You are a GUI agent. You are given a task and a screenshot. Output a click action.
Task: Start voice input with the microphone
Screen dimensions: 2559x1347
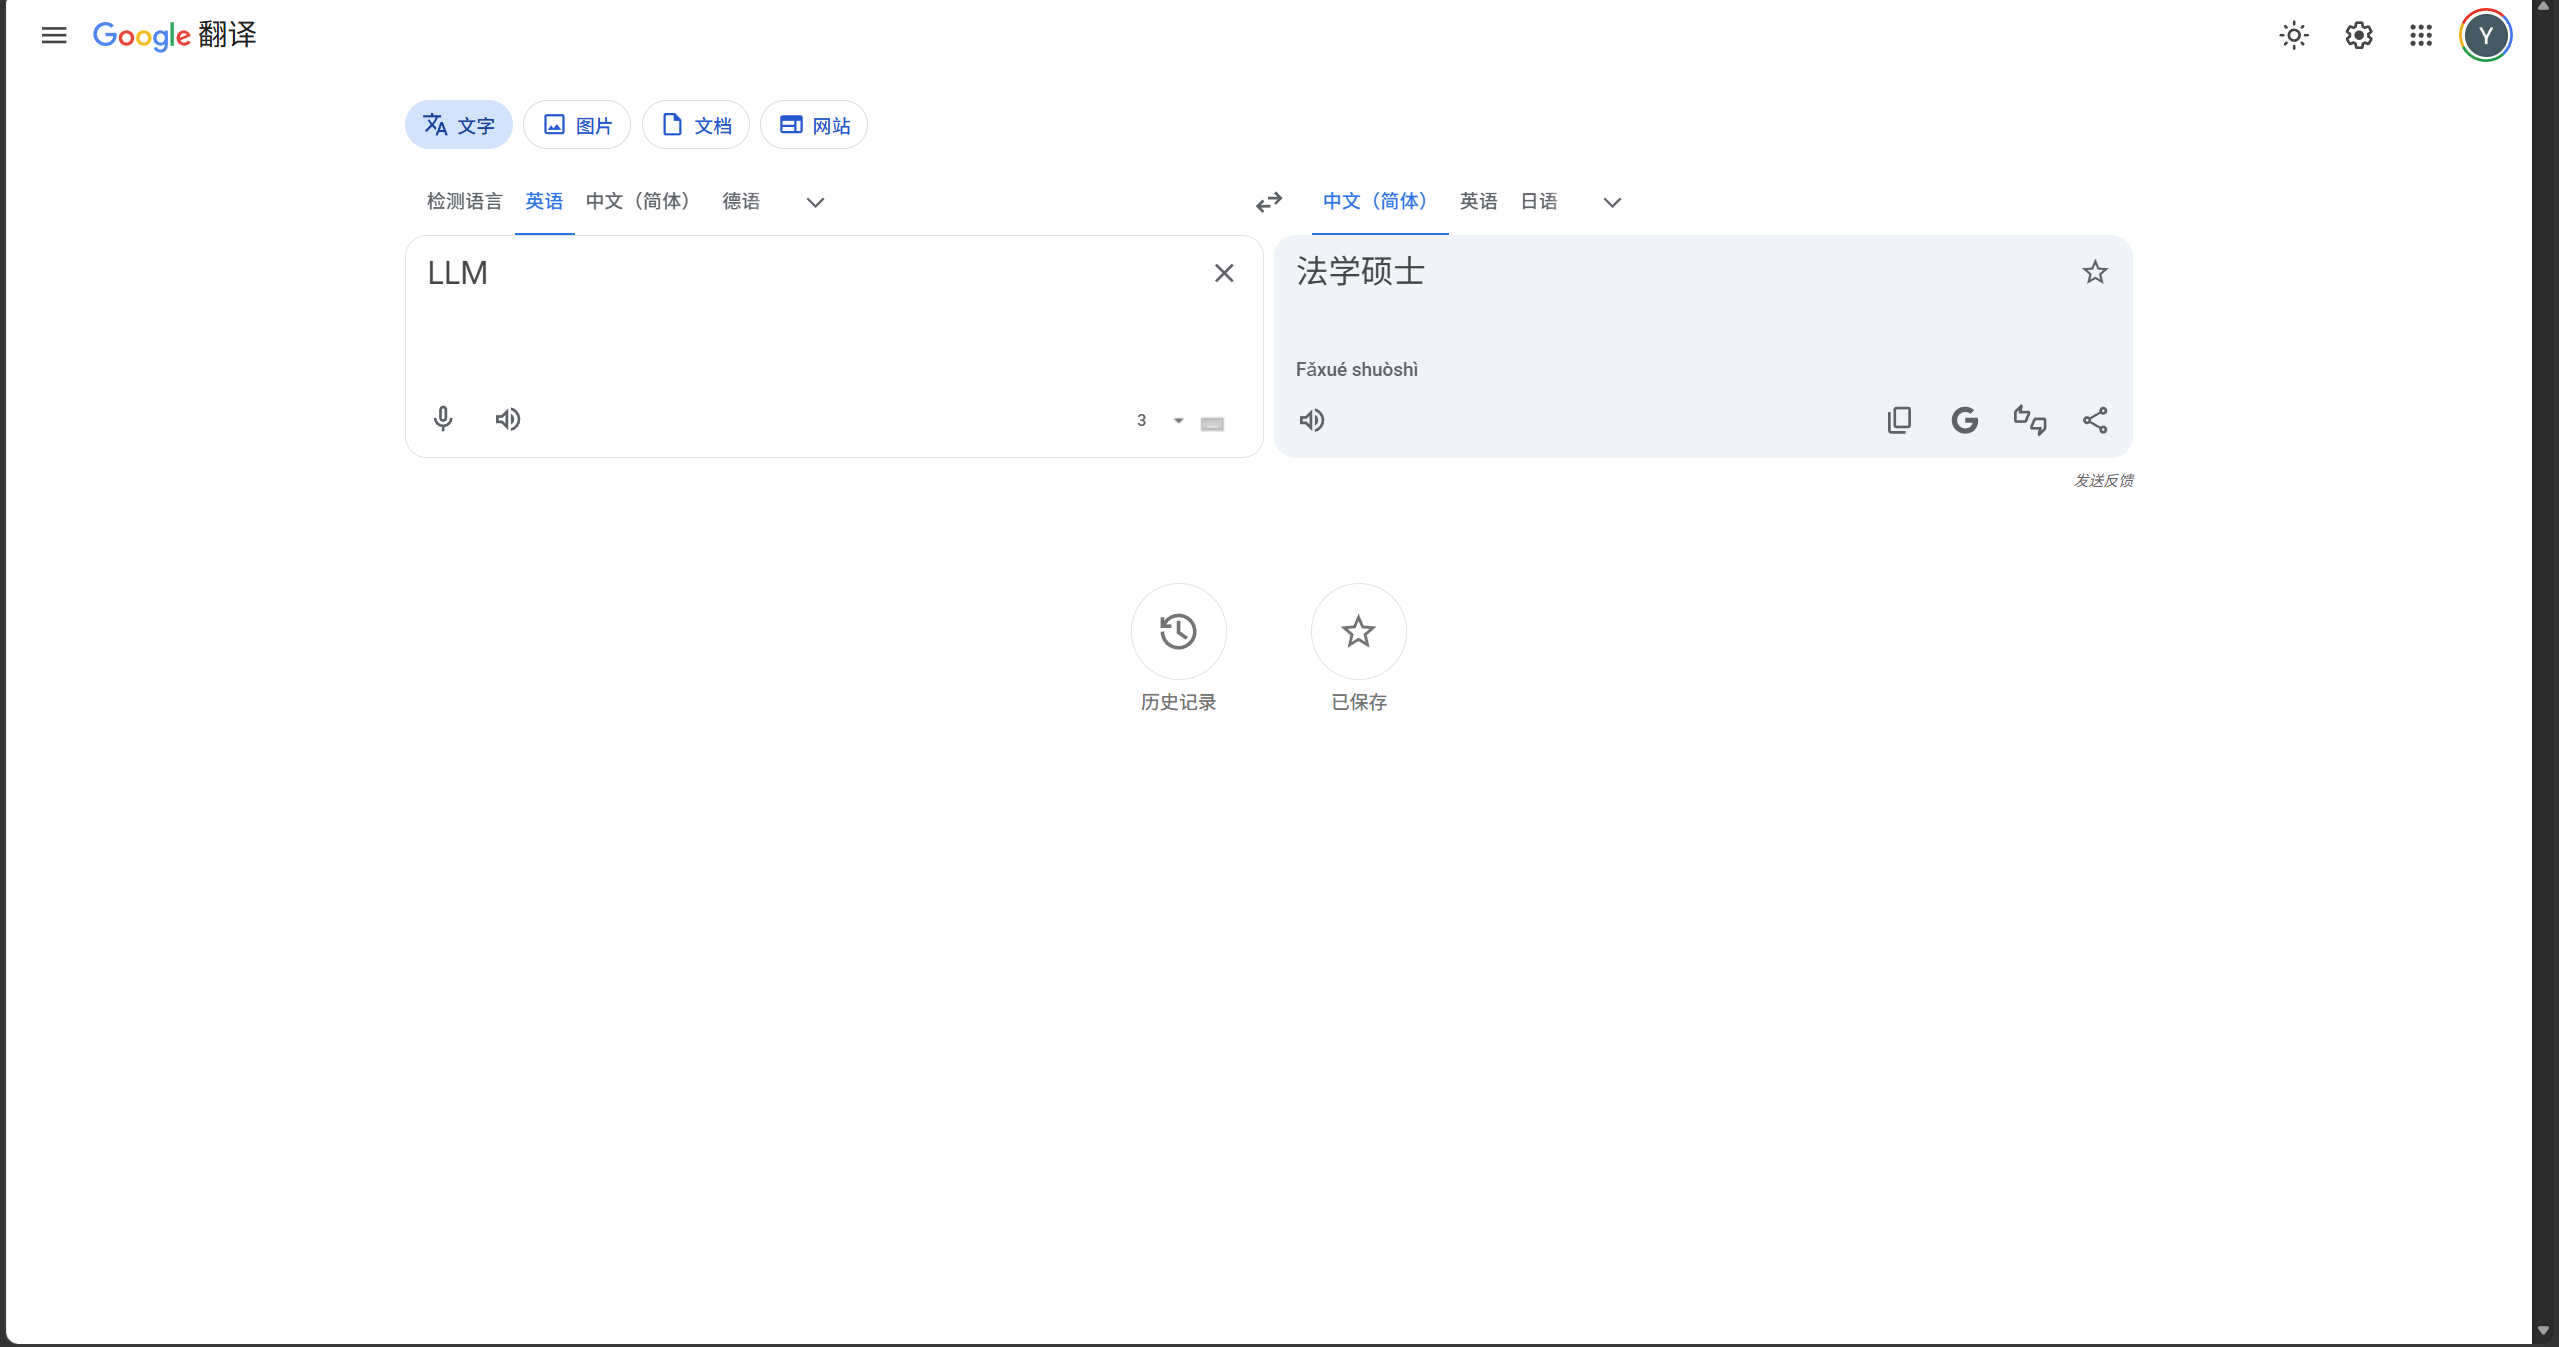click(443, 419)
